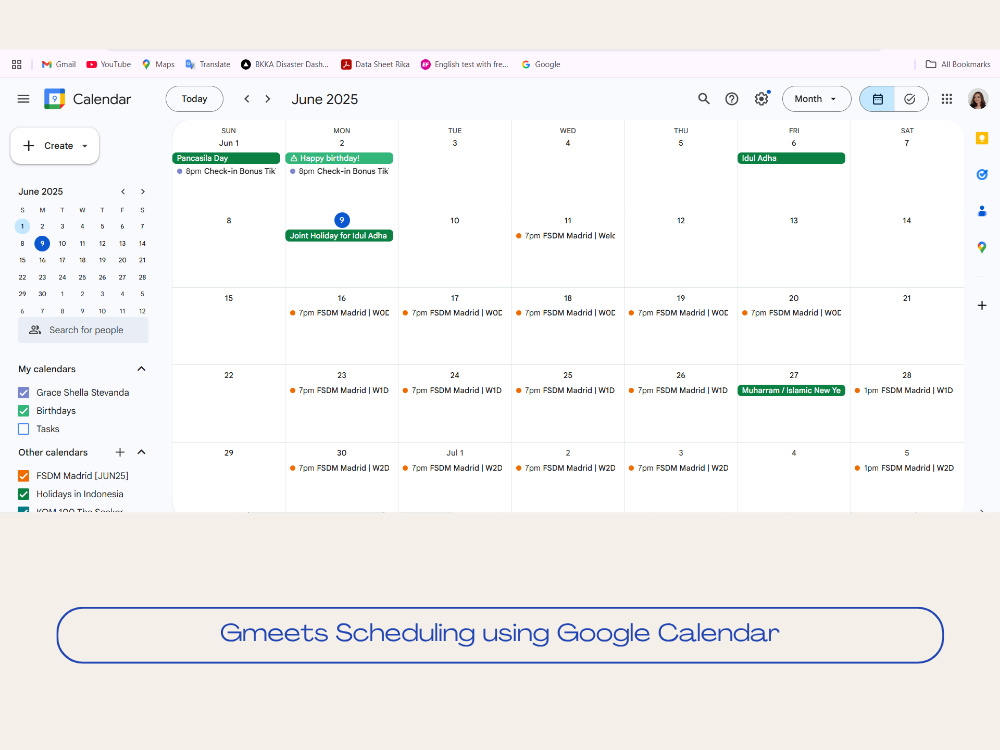Open the Google bookmark
This screenshot has height=750, width=1000.
[541, 64]
